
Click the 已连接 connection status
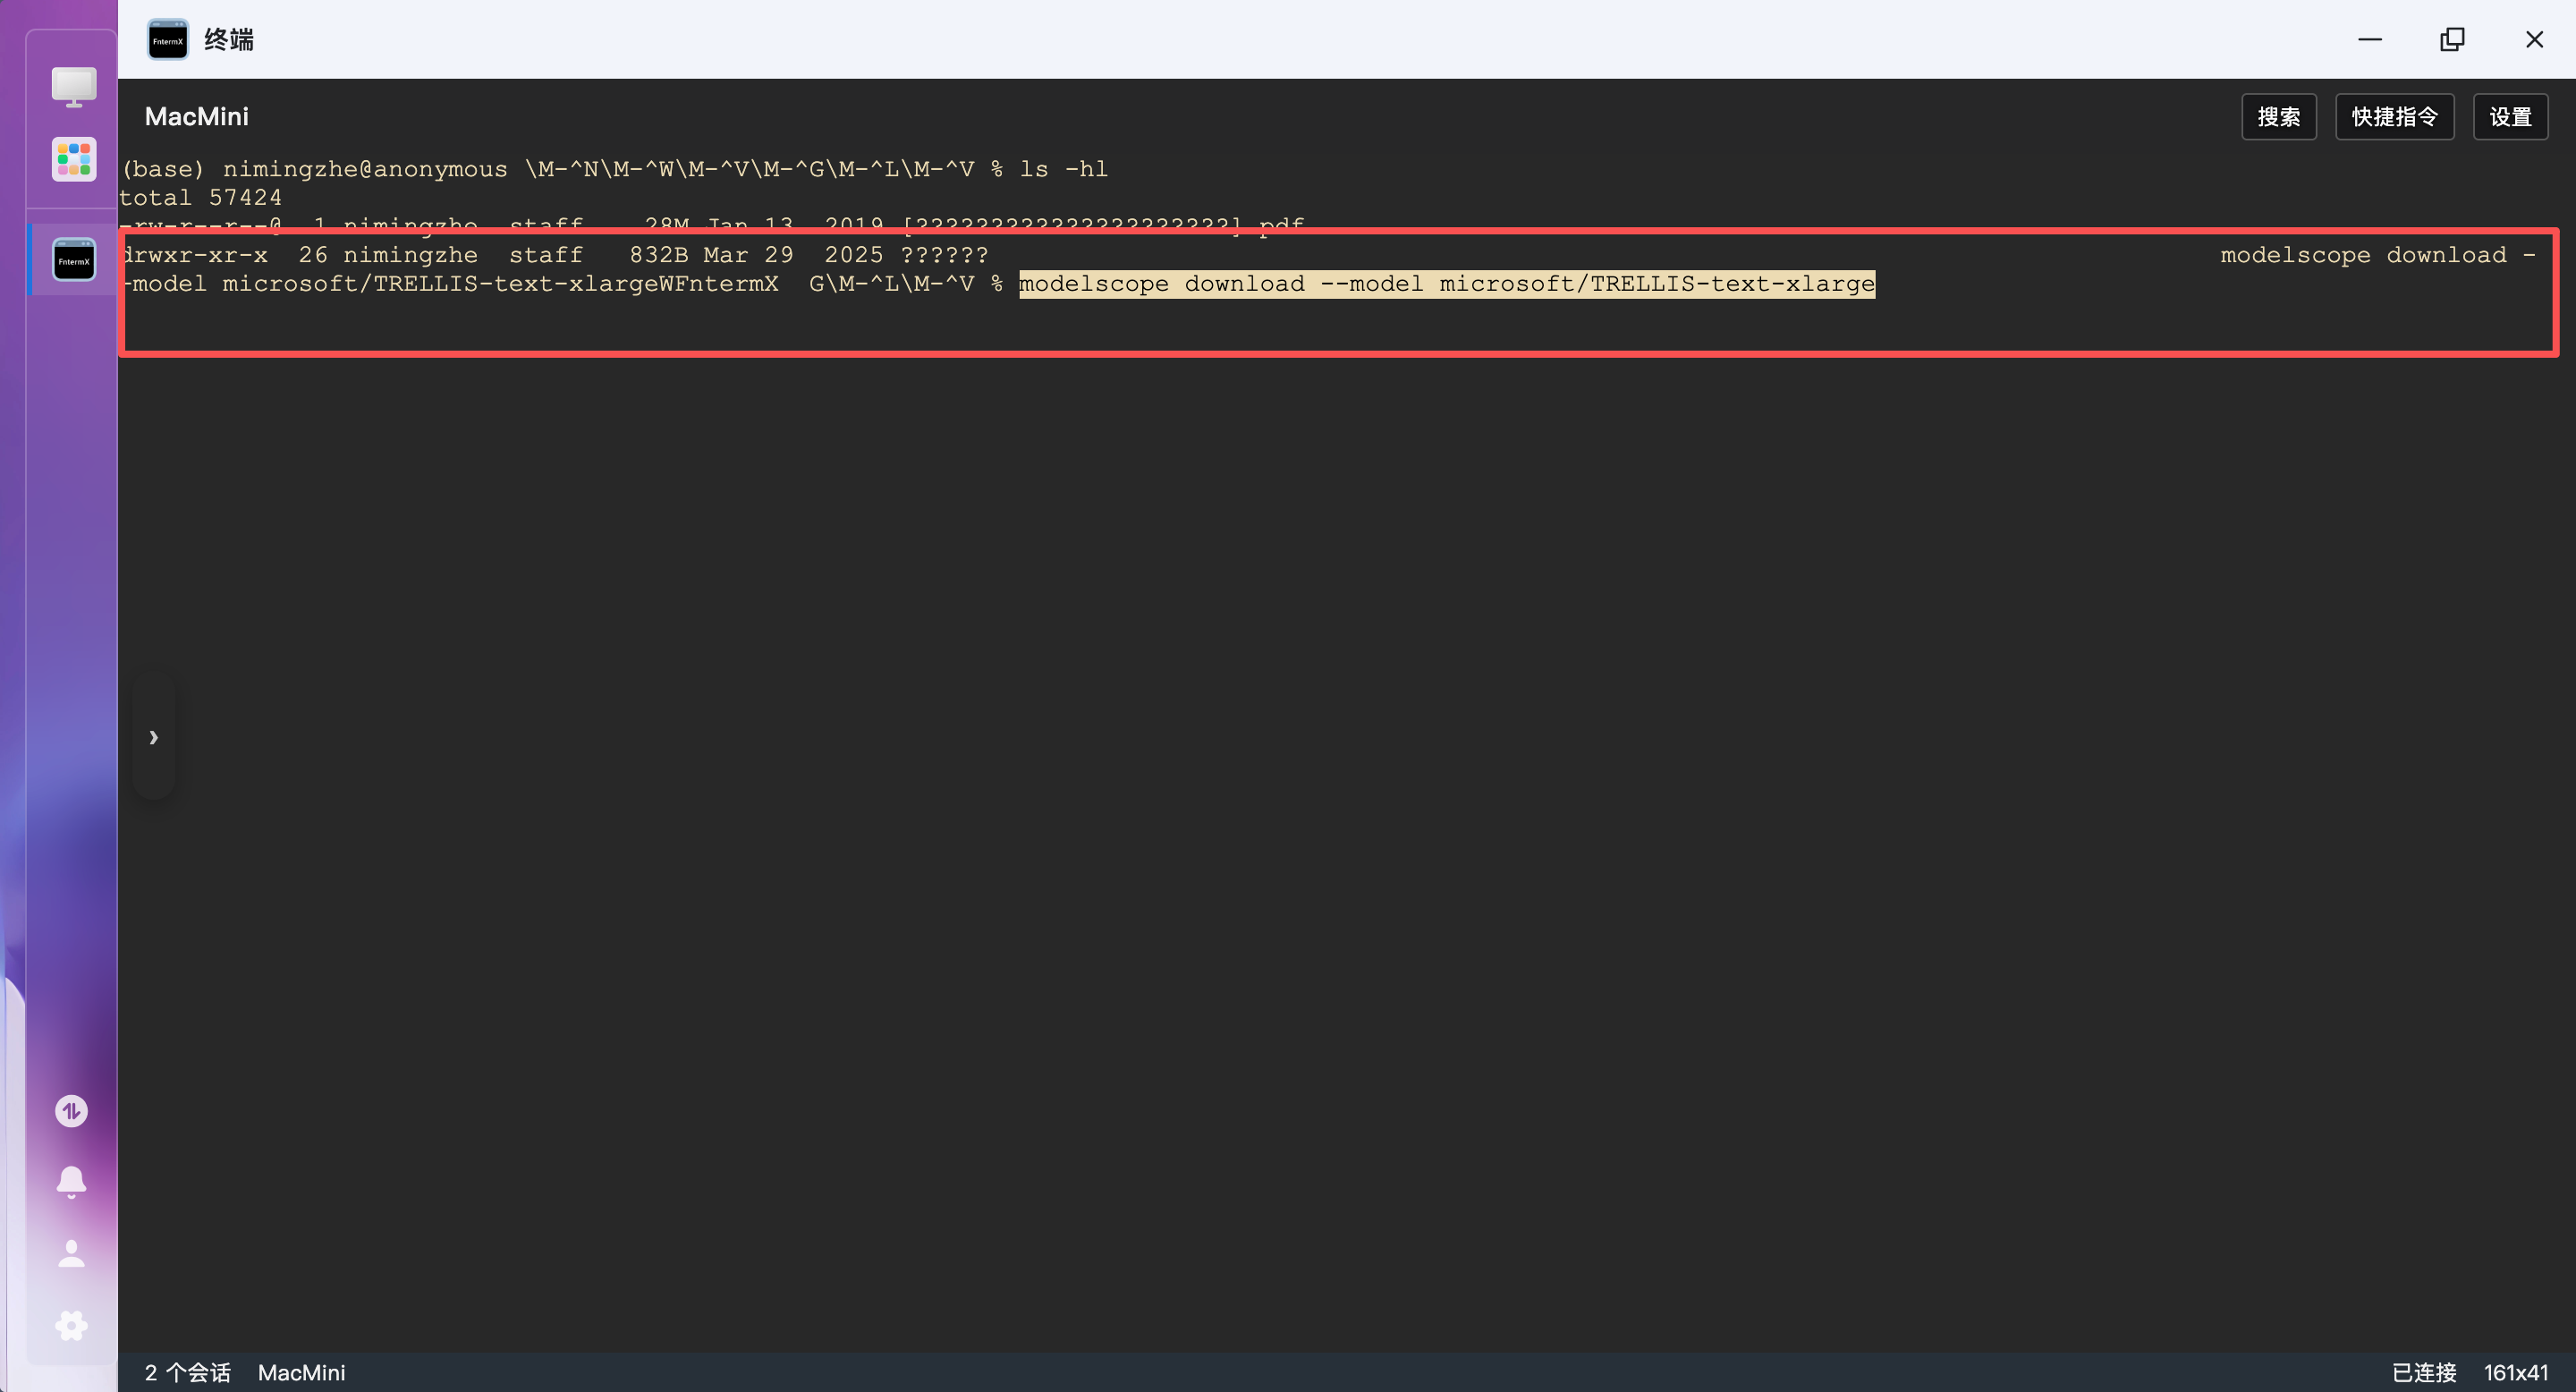tap(2424, 1372)
